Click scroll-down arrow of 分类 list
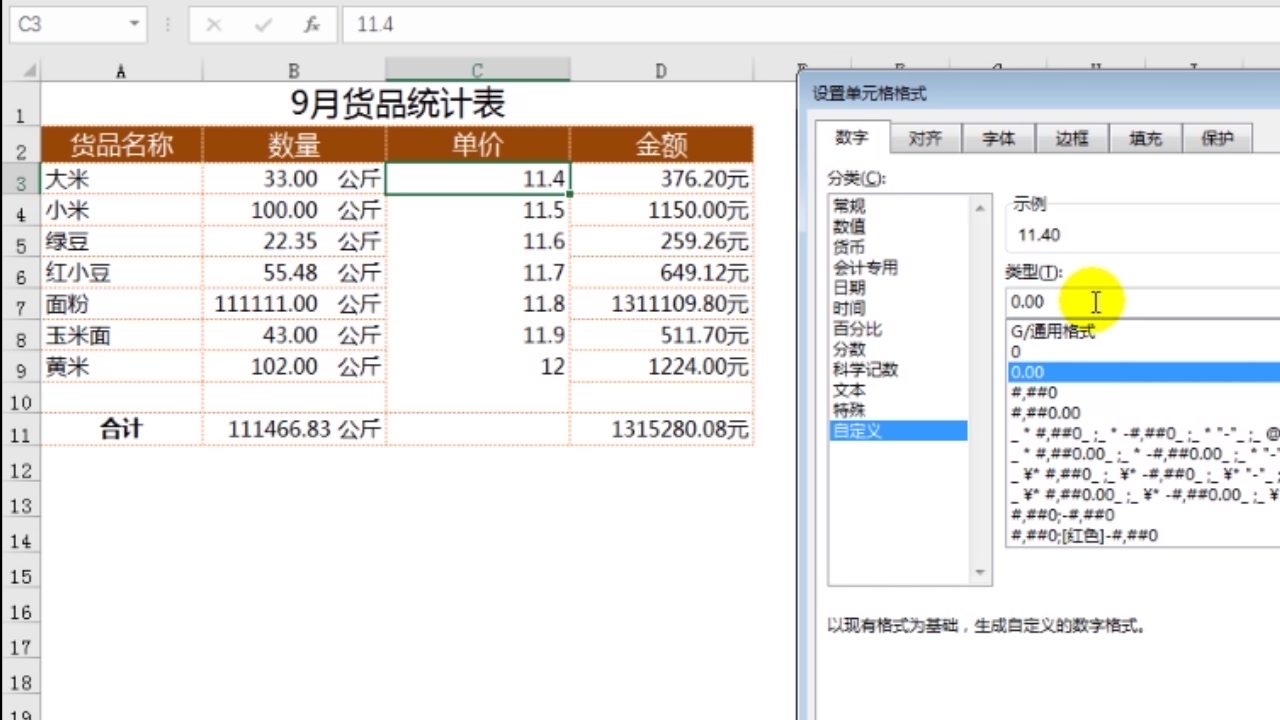This screenshot has width=1280, height=720. coord(980,570)
